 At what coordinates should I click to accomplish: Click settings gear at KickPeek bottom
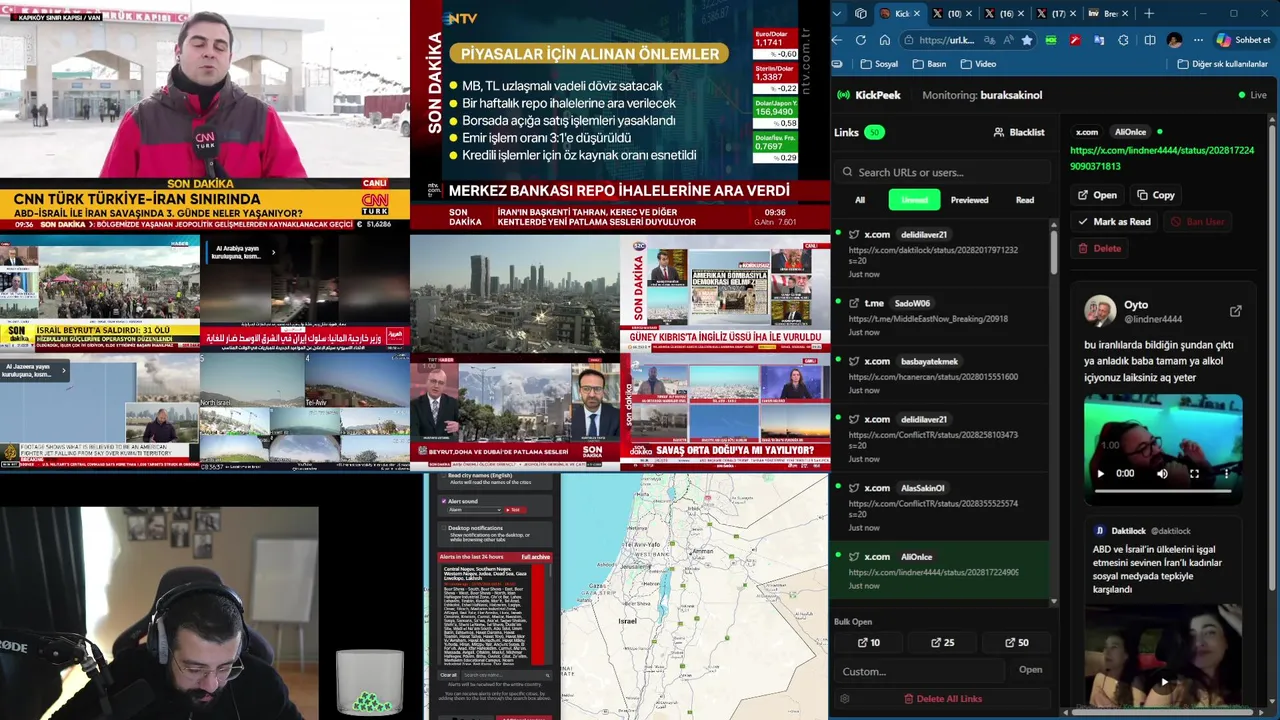click(845, 699)
